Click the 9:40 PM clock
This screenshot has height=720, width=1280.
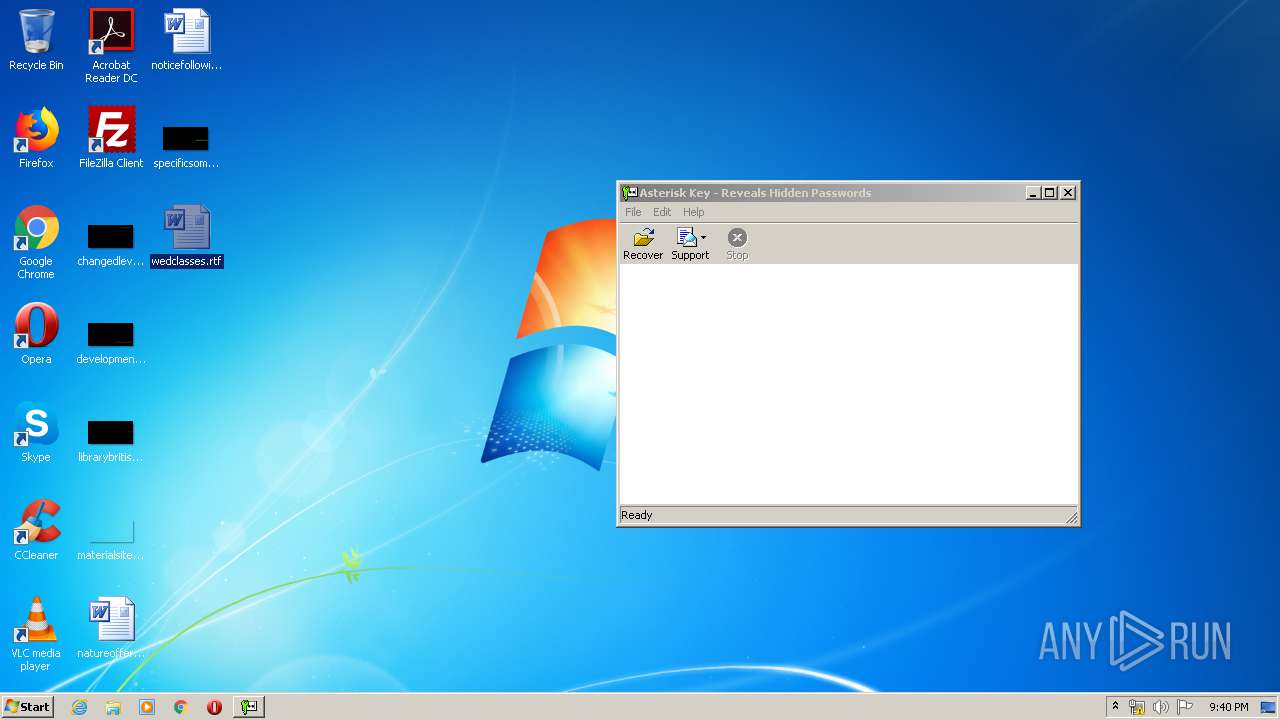coord(1228,707)
